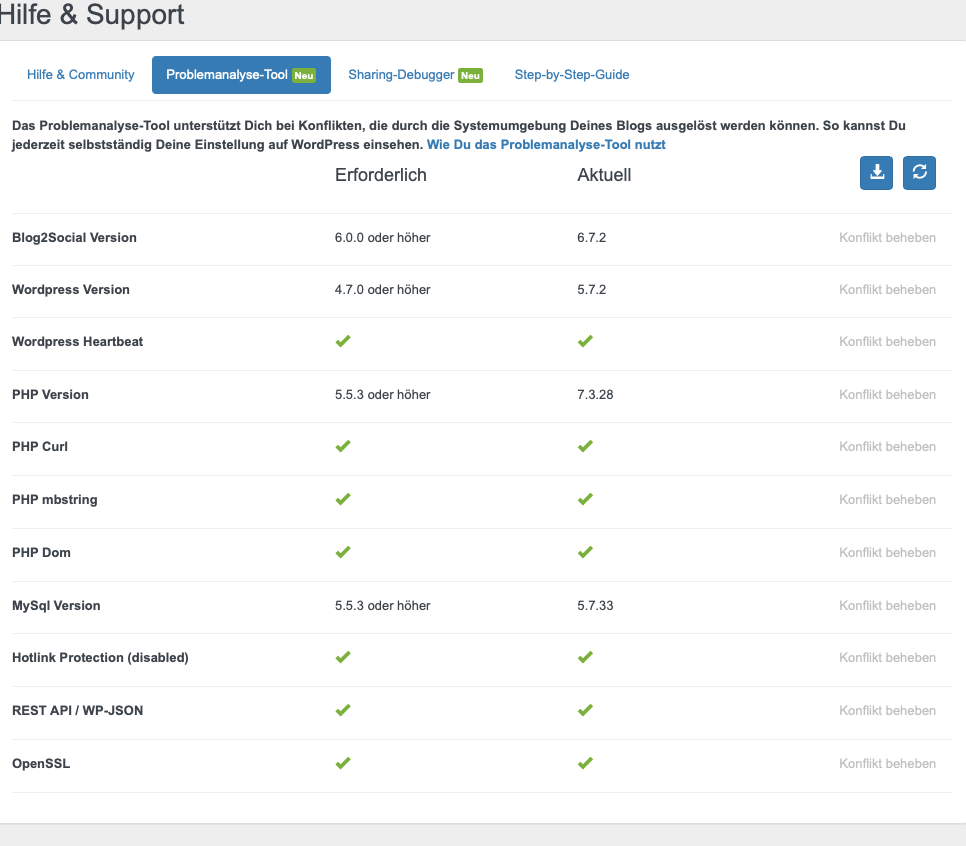Click the Erforderlich checkmark for OpenSSL
966x846 pixels.
coord(343,763)
